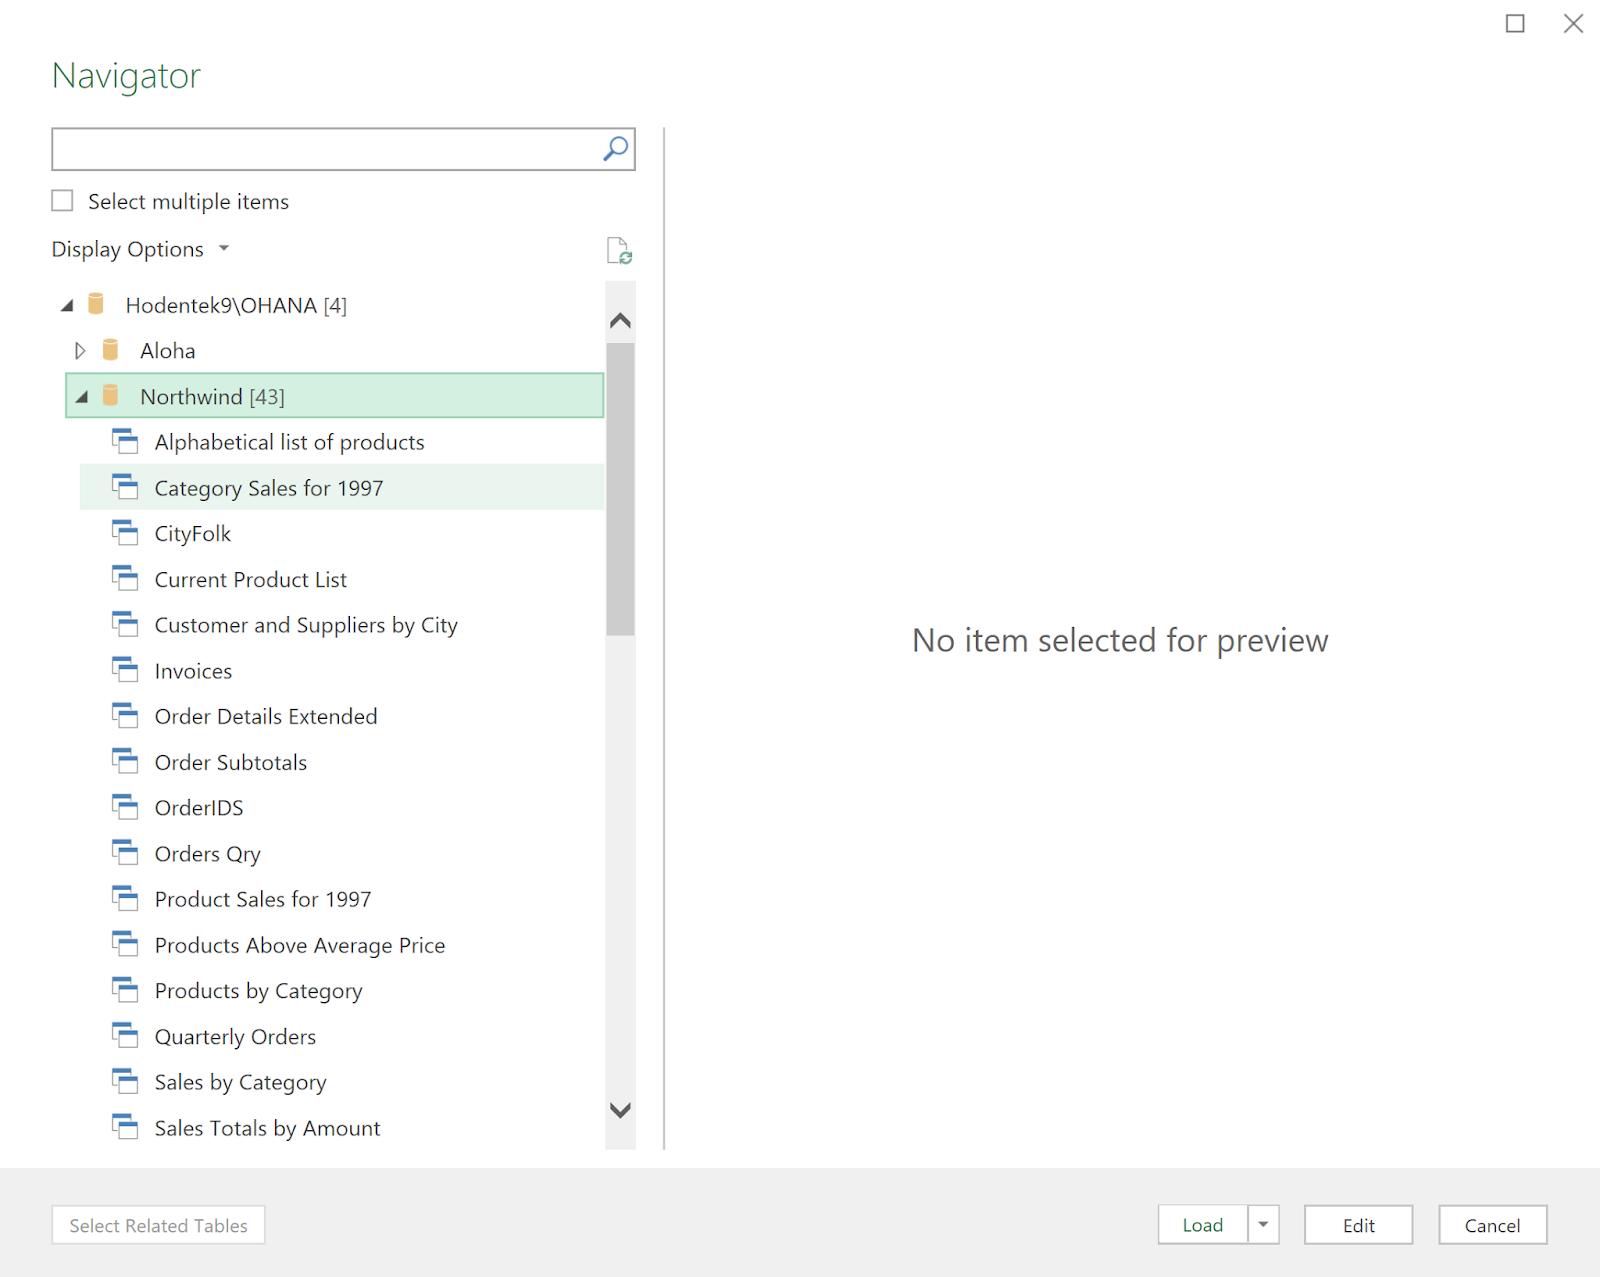Image resolution: width=1600 pixels, height=1277 pixels.
Task: Collapse the Hodentek9\OHANA server node
Action: (66, 305)
